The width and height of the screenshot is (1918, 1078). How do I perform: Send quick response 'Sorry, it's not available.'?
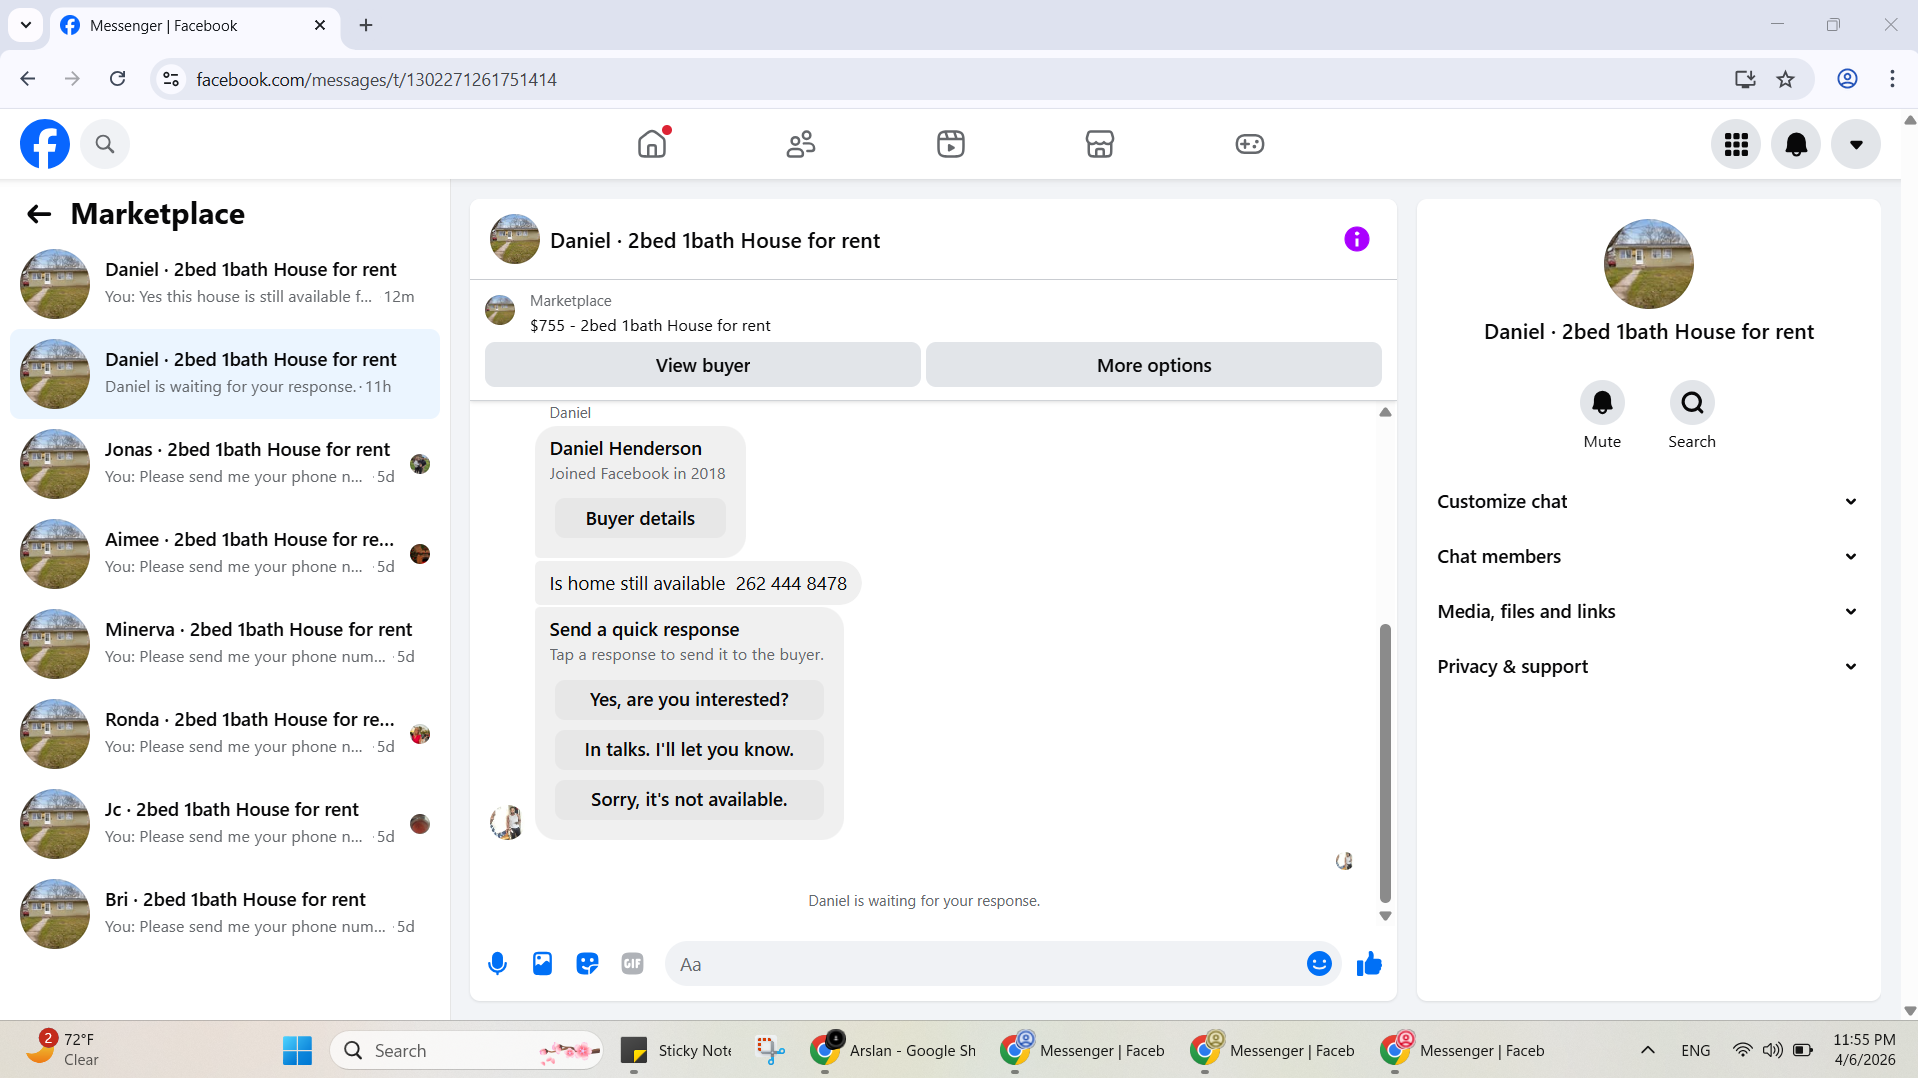[689, 800]
